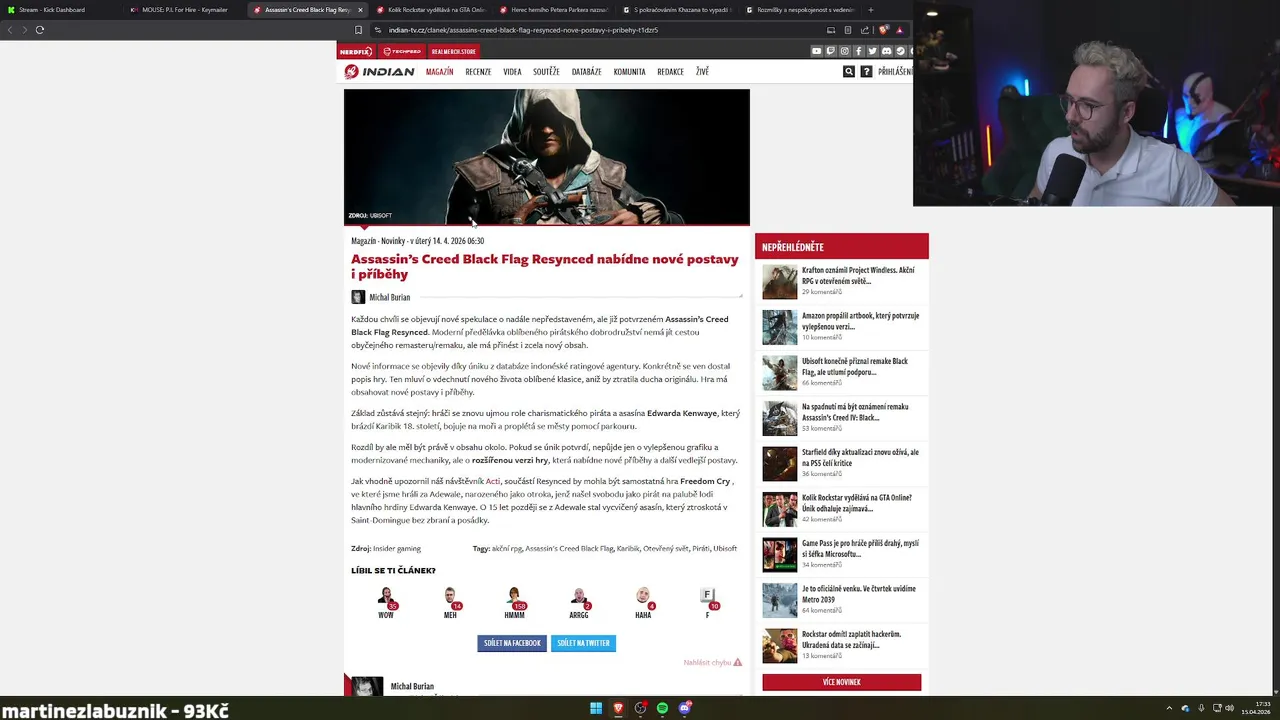Click the TECHFEED link in the top bar
Screen dimensions: 1280x720
402,51
